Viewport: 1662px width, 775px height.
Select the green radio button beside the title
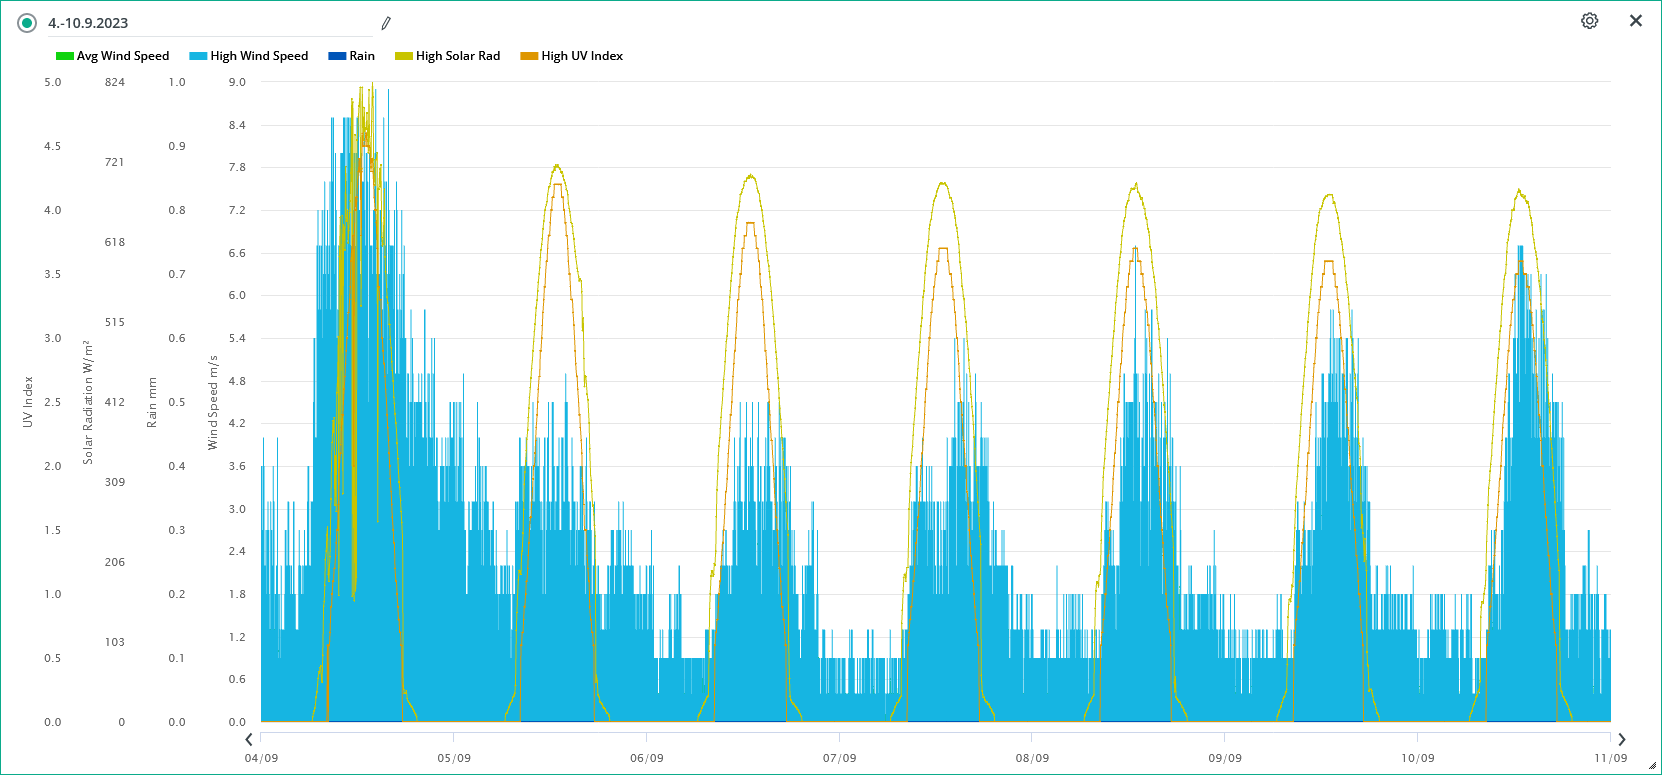click(x=27, y=23)
